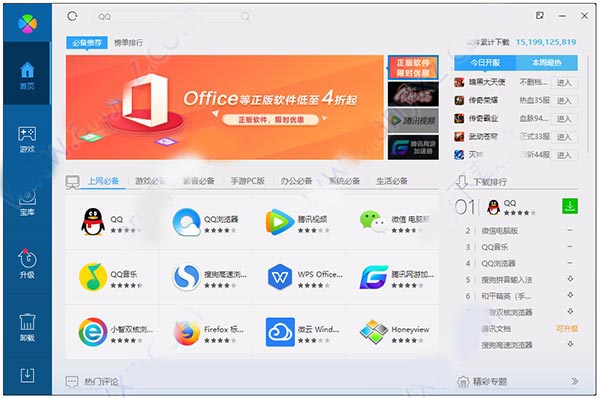Open the download manager icon at sidebar bottom
Viewport: 600px width, 398px height.
point(27,375)
